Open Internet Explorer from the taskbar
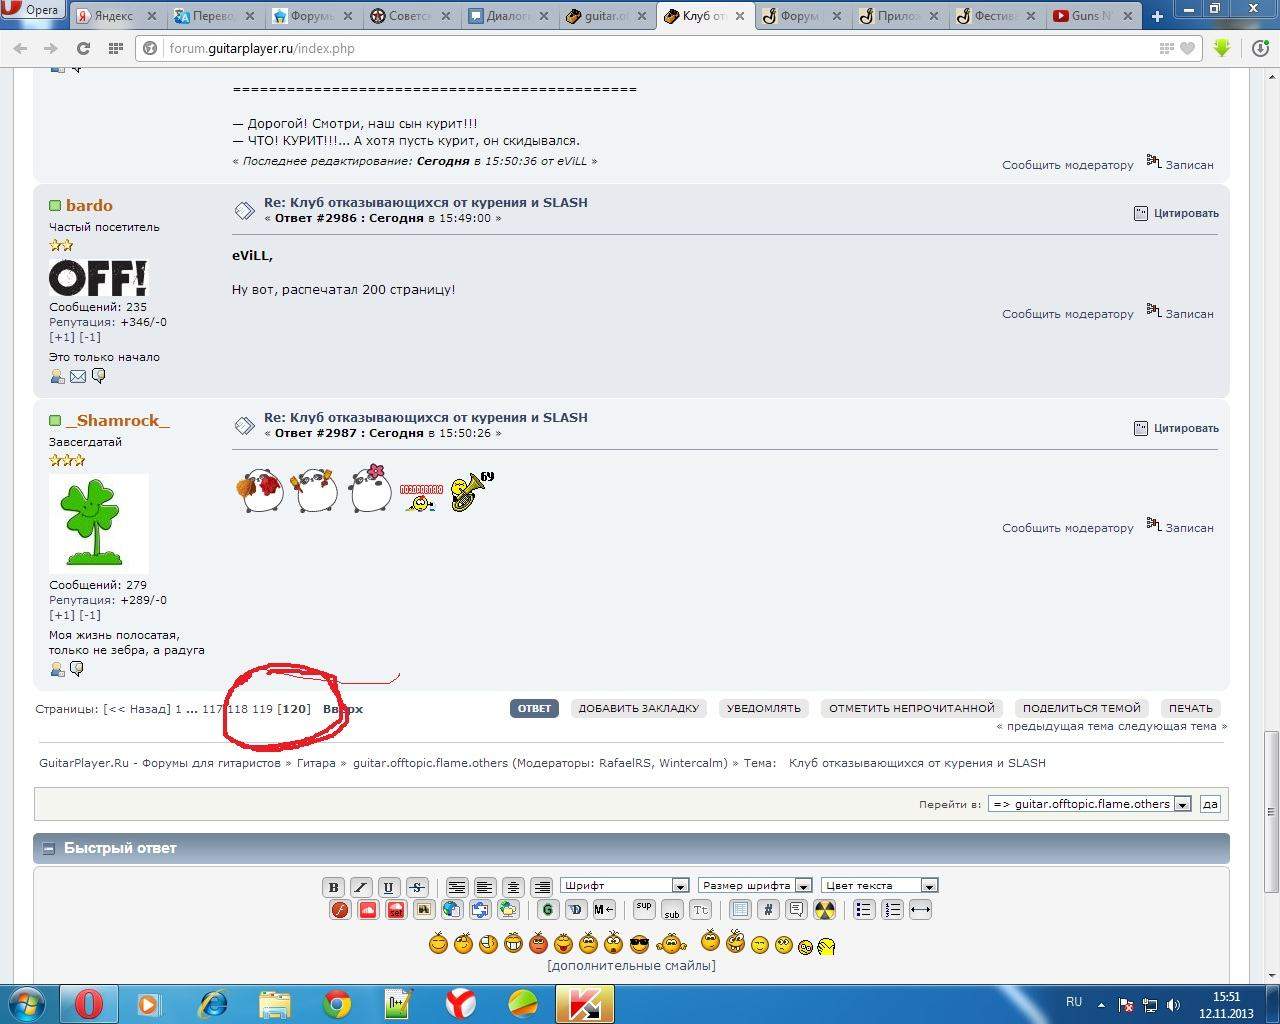 pyautogui.click(x=213, y=1004)
